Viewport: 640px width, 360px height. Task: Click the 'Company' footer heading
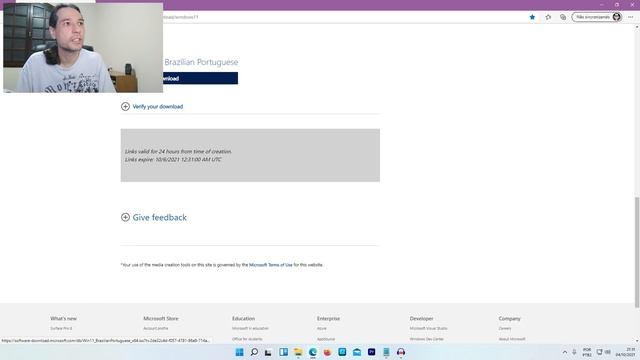pyautogui.click(x=509, y=318)
